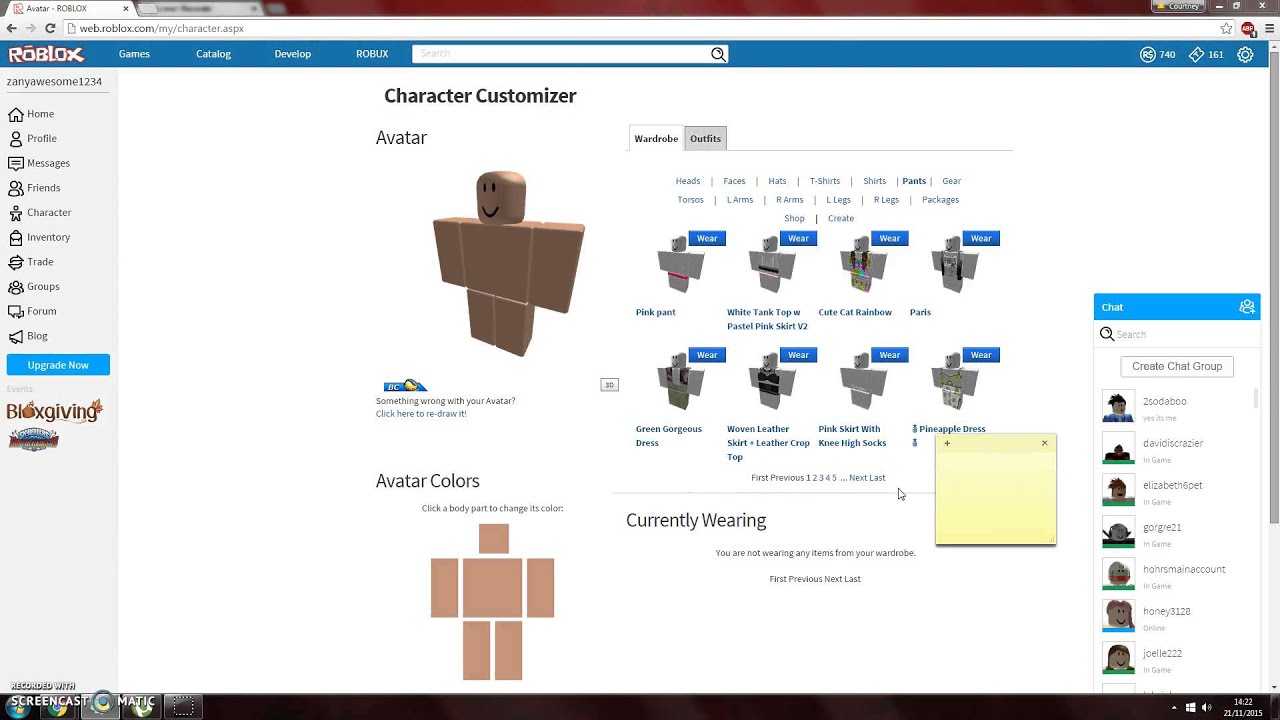1280x720 pixels.
Task: Show the Packages wardrobe category
Action: point(940,200)
